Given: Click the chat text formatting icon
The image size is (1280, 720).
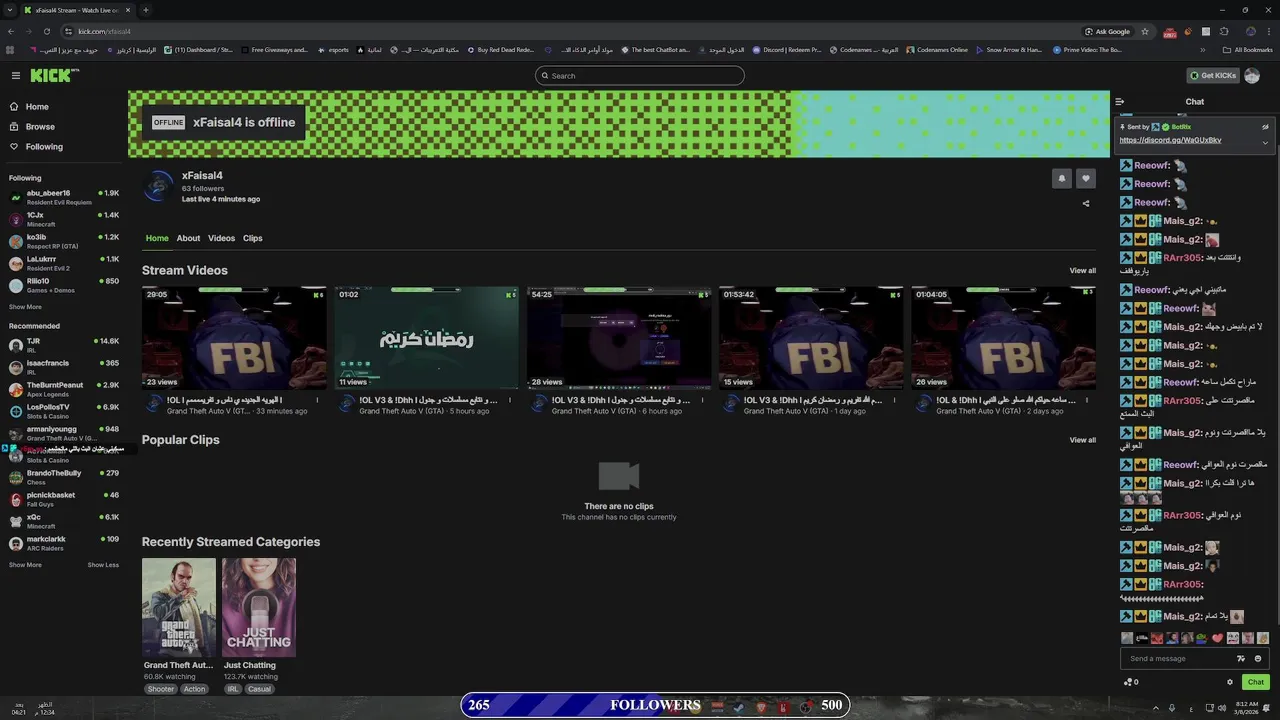Looking at the screenshot, I should click(x=1241, y=659).
